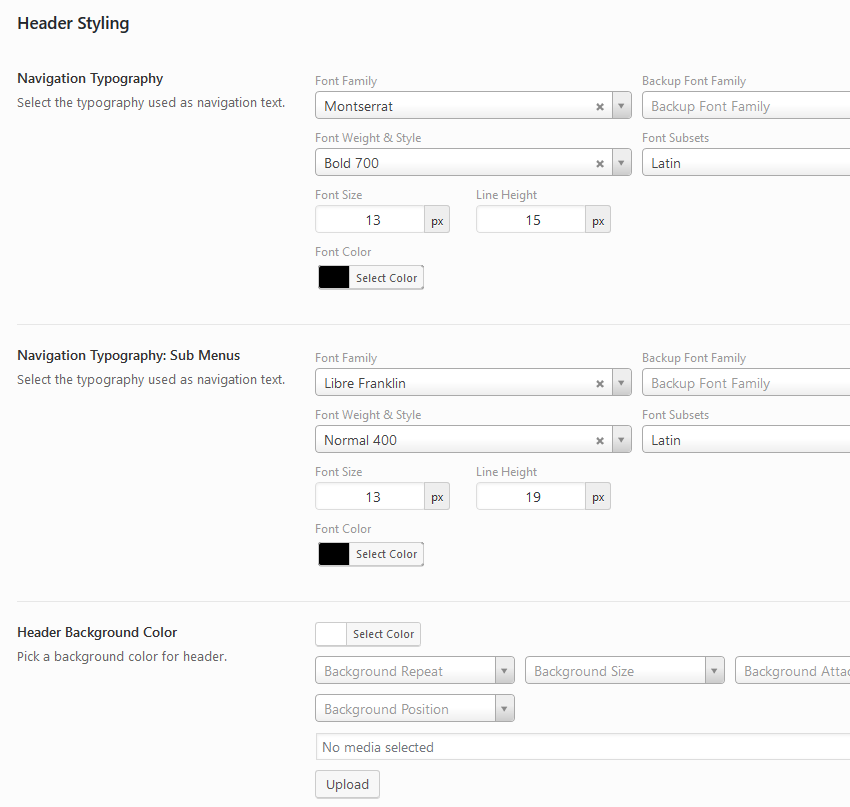Expand the Bold 700 weight dropdown
The image size is (850, 807).
[x=622, y=163]
